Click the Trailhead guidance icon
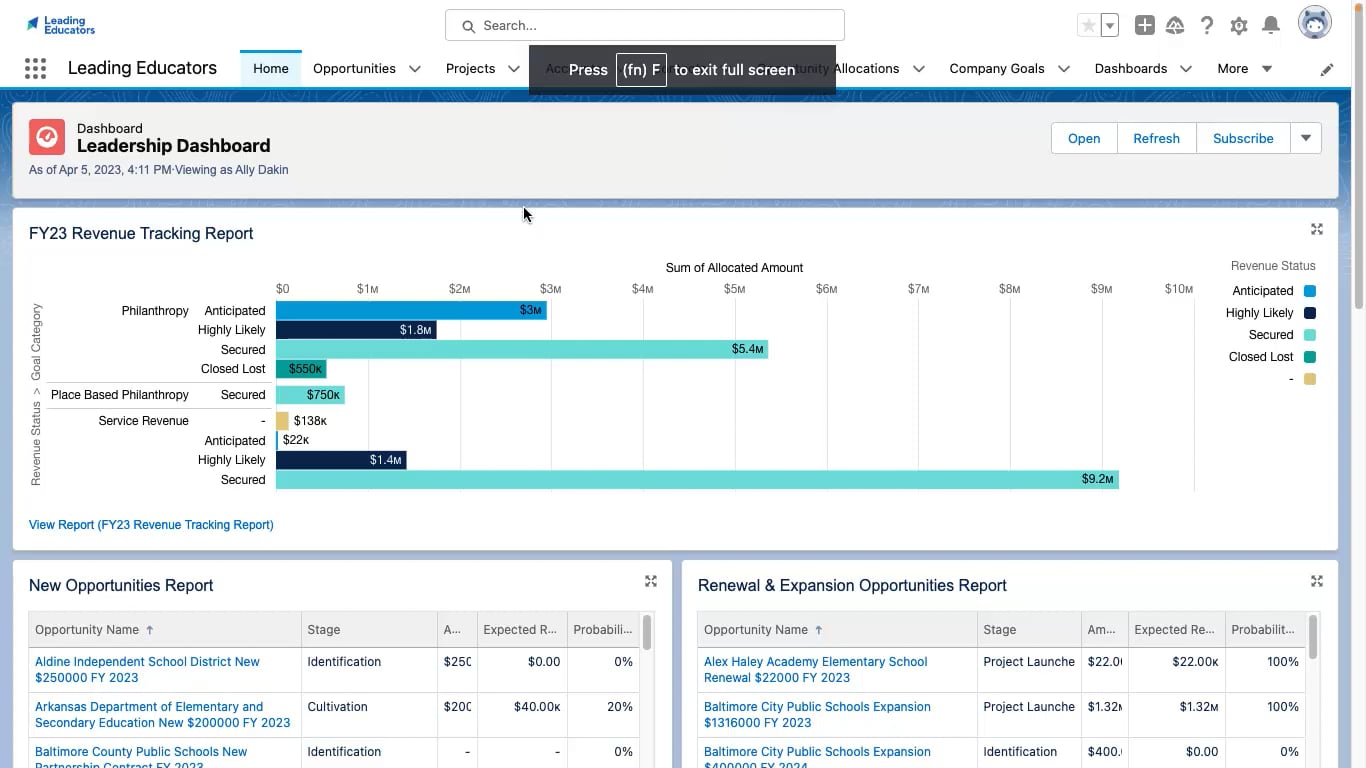Screen dimensions: 1366x768 [1175, 26]
